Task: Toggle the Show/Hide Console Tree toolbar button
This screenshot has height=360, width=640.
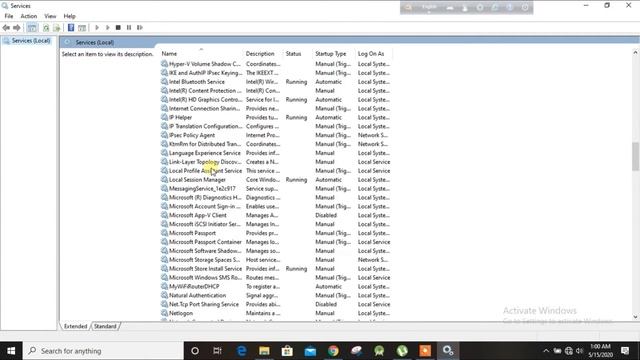Action: [32, 28]
